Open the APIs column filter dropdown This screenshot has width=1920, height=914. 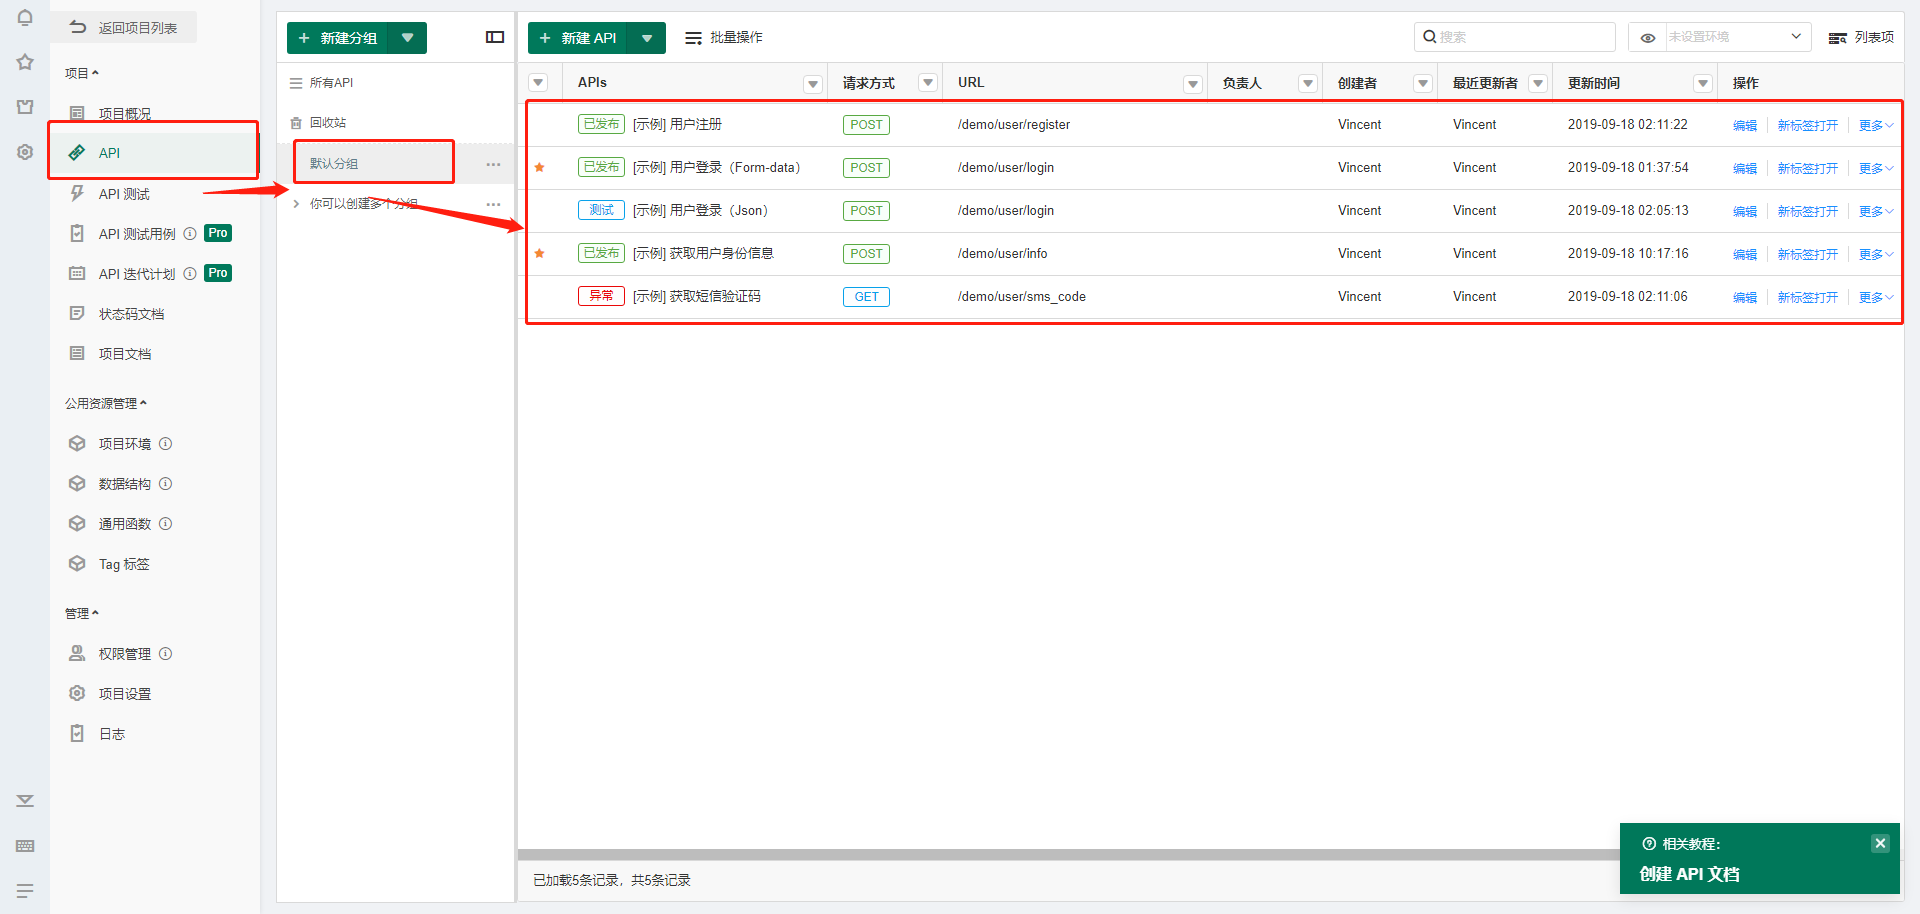(813, 84)
